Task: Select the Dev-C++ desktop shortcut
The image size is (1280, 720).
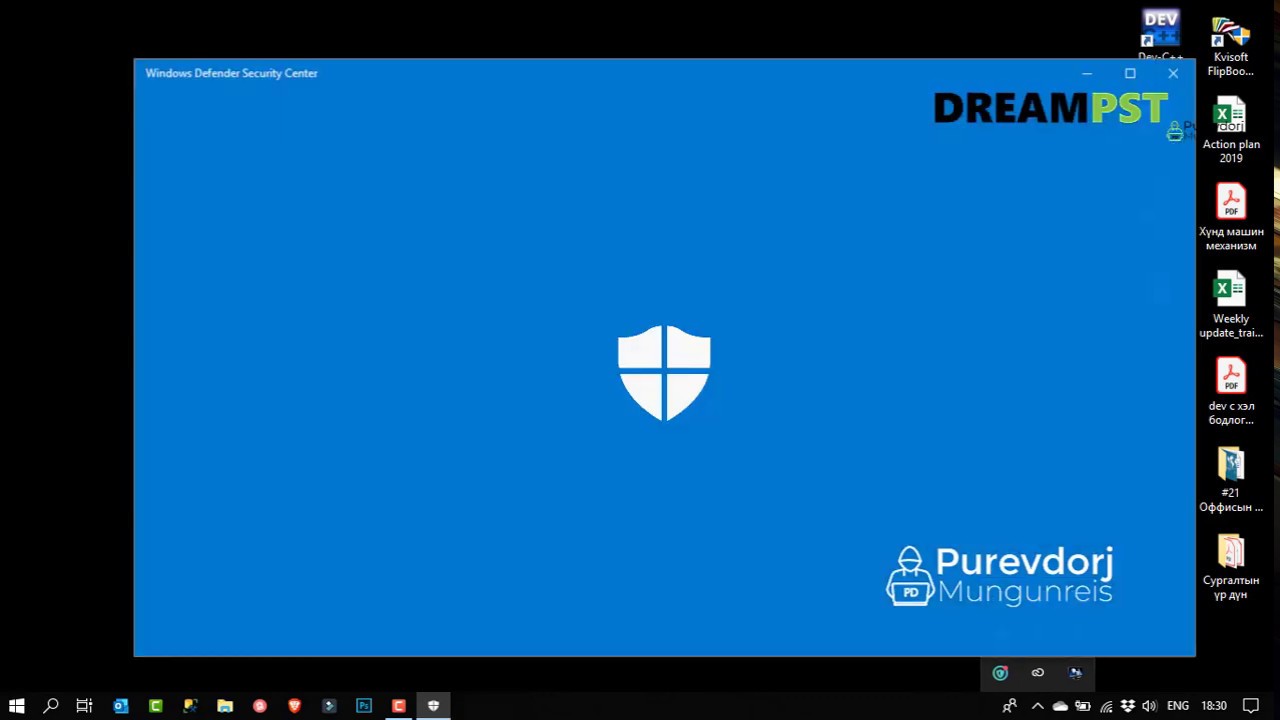Action: (1160, 36)
